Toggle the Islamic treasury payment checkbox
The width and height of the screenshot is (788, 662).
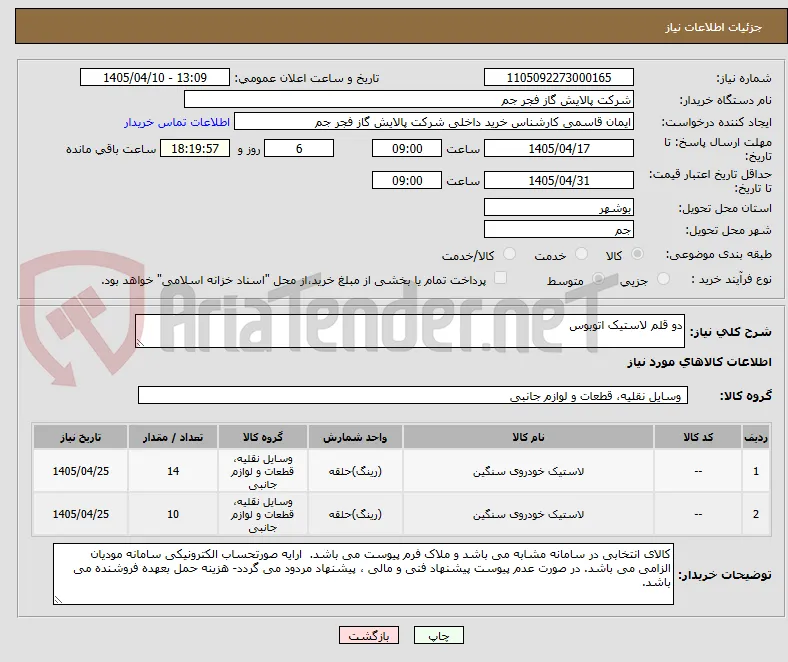(501, 277)
